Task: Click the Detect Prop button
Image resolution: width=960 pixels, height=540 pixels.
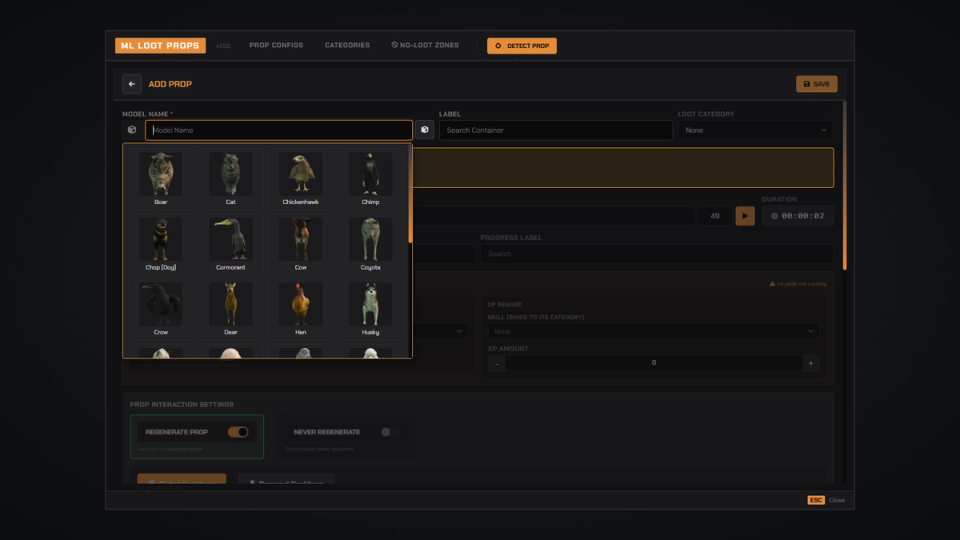Action: (522, 46)
